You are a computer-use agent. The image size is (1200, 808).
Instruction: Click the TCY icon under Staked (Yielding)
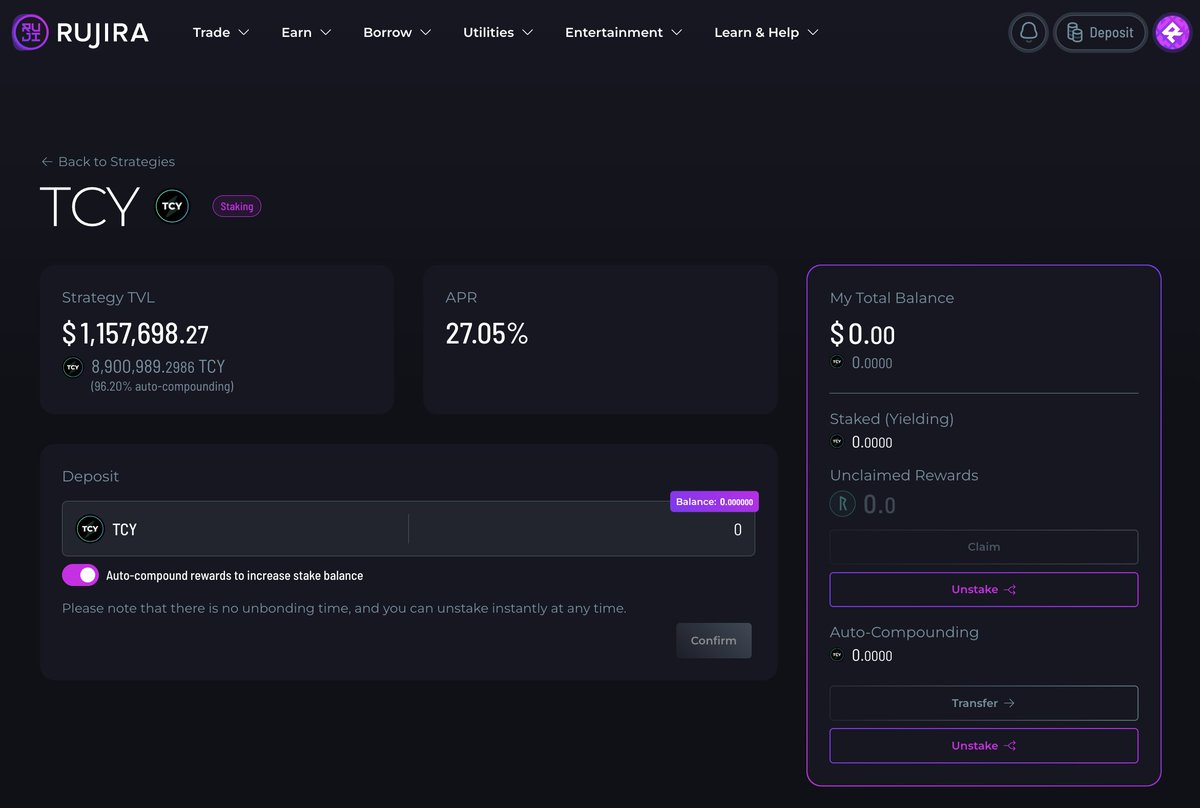coord(837,441)
